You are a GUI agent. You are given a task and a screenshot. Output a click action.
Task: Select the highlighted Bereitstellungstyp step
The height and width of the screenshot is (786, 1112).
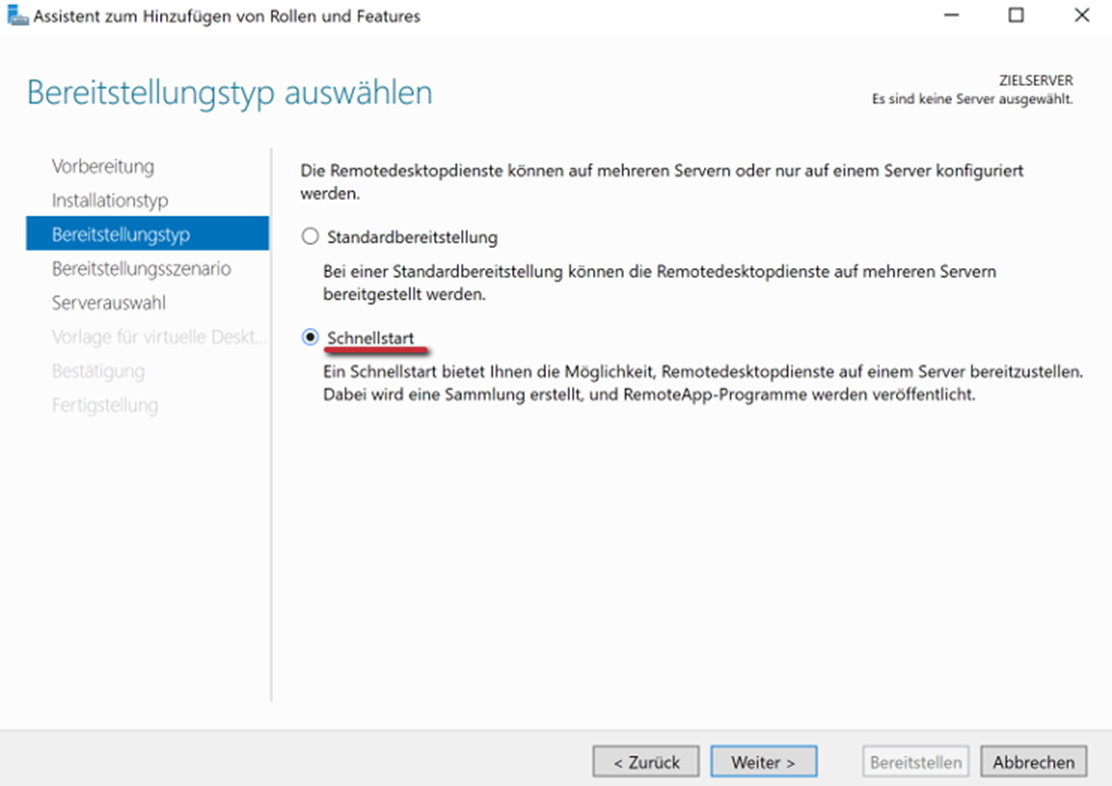coord(121,234)
